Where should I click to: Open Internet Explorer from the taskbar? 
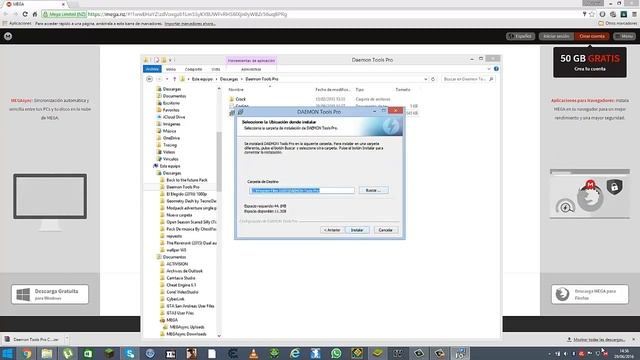coord(295,353)
